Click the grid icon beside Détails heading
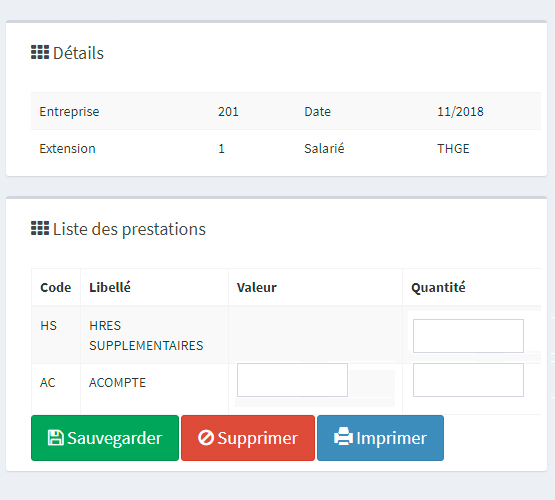This screenshot has width=555, height=500. (40, 52)
